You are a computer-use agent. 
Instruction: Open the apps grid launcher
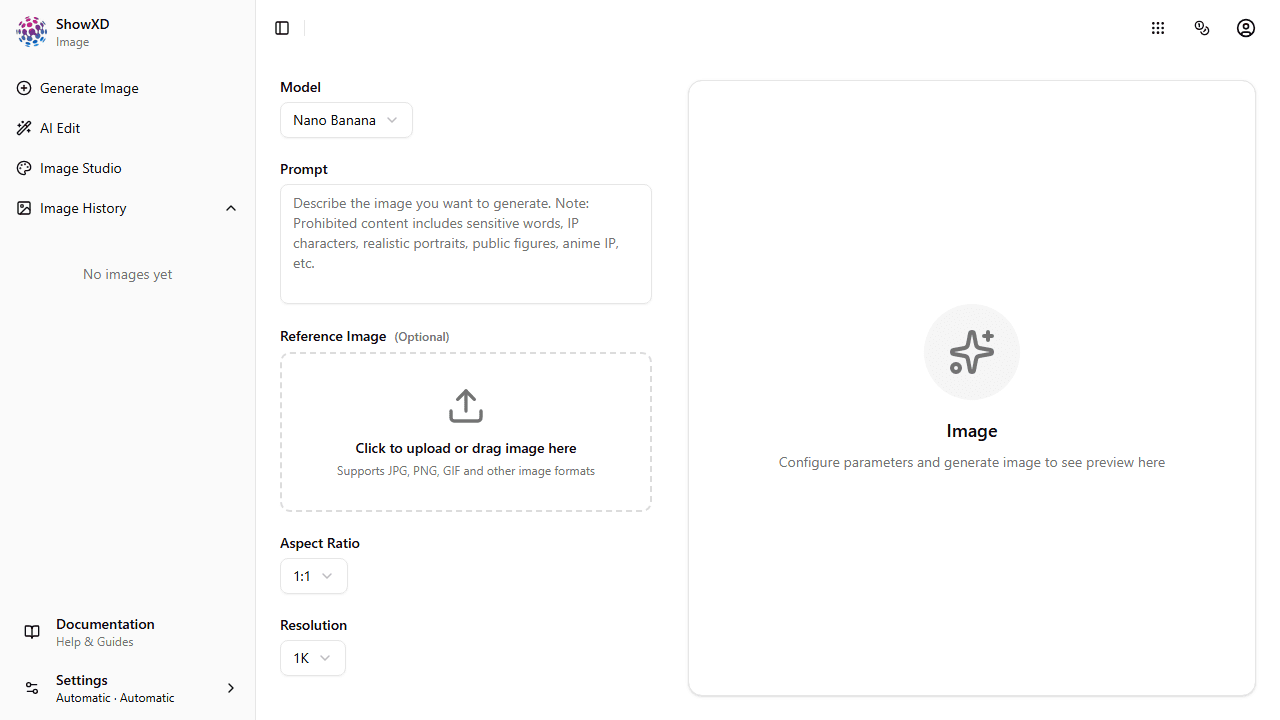point(1158,28)
